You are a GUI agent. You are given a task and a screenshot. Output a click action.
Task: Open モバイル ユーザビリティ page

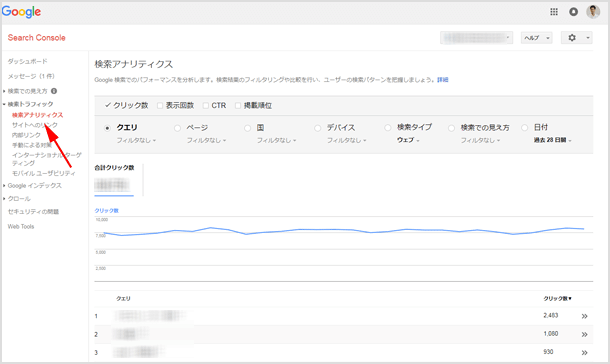tap(44, 173)
